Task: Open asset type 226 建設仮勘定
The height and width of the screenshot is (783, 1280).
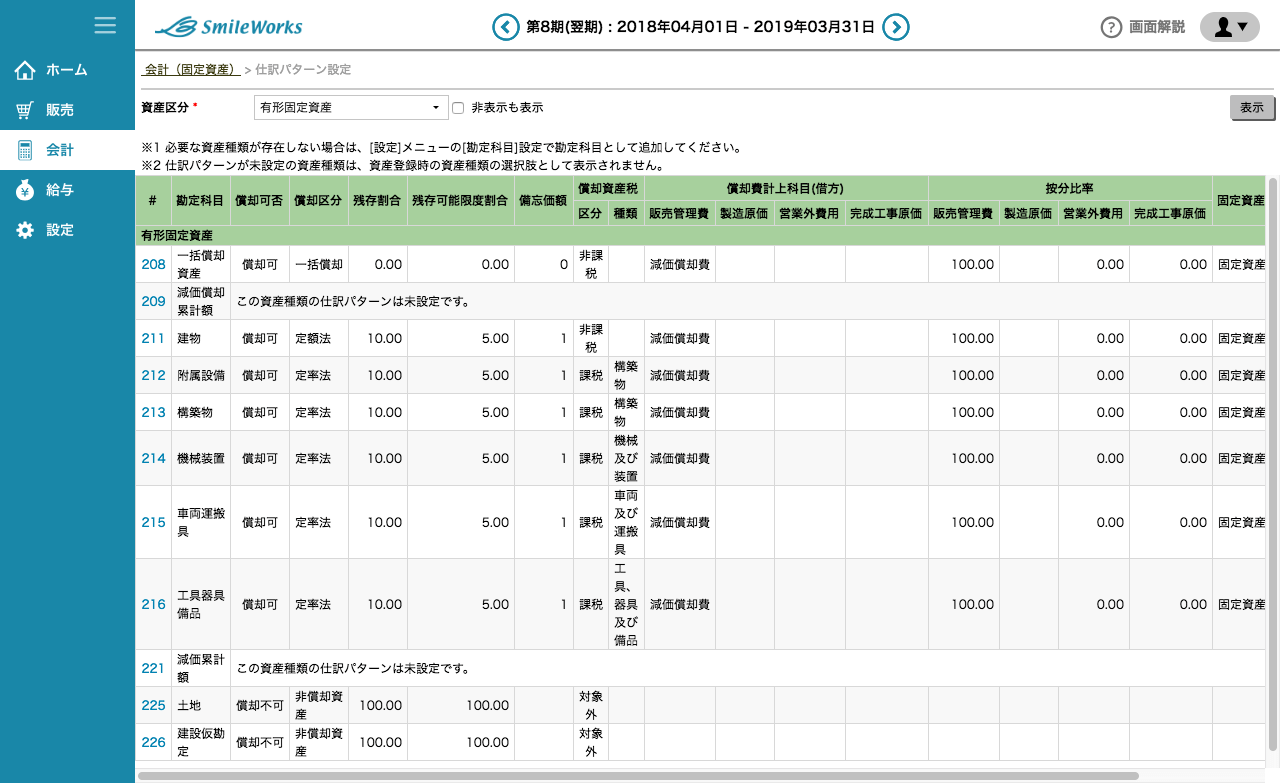Action: [153, 742]
